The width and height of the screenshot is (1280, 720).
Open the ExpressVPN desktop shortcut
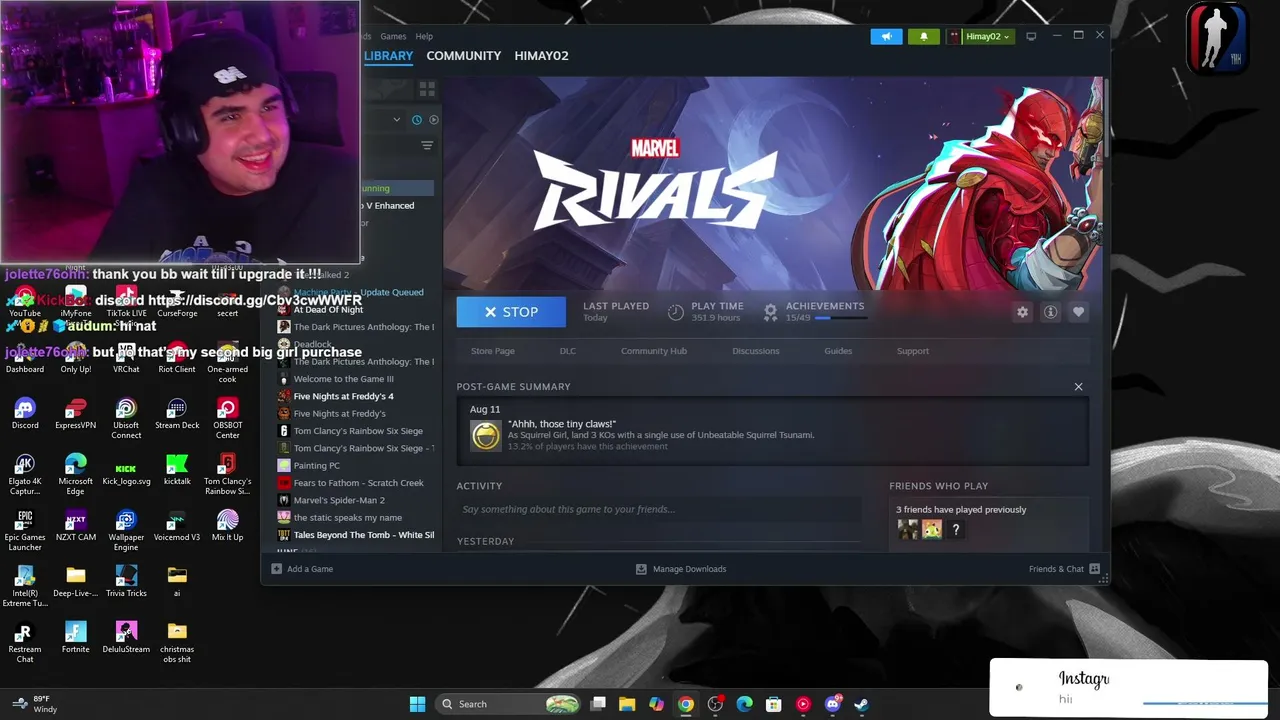point(75,414)
